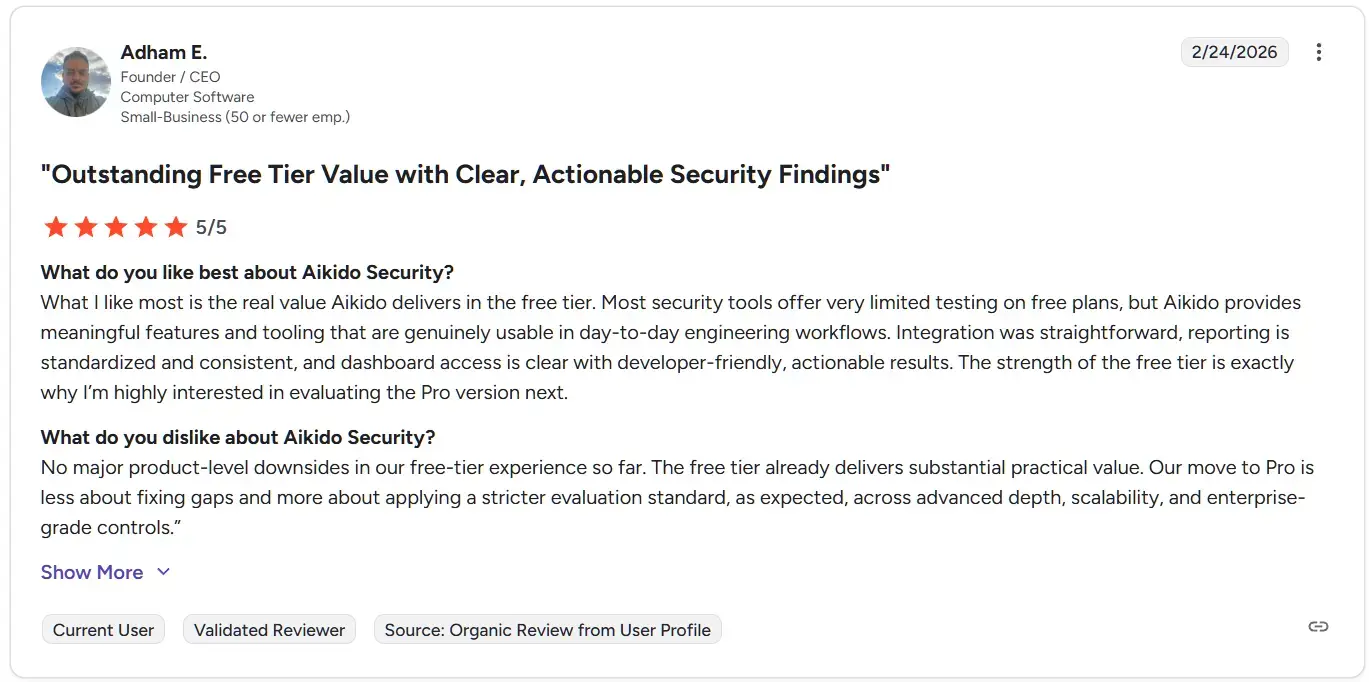Click the second rating star
Screen dimensions: 1369x682
click(86, 227)
